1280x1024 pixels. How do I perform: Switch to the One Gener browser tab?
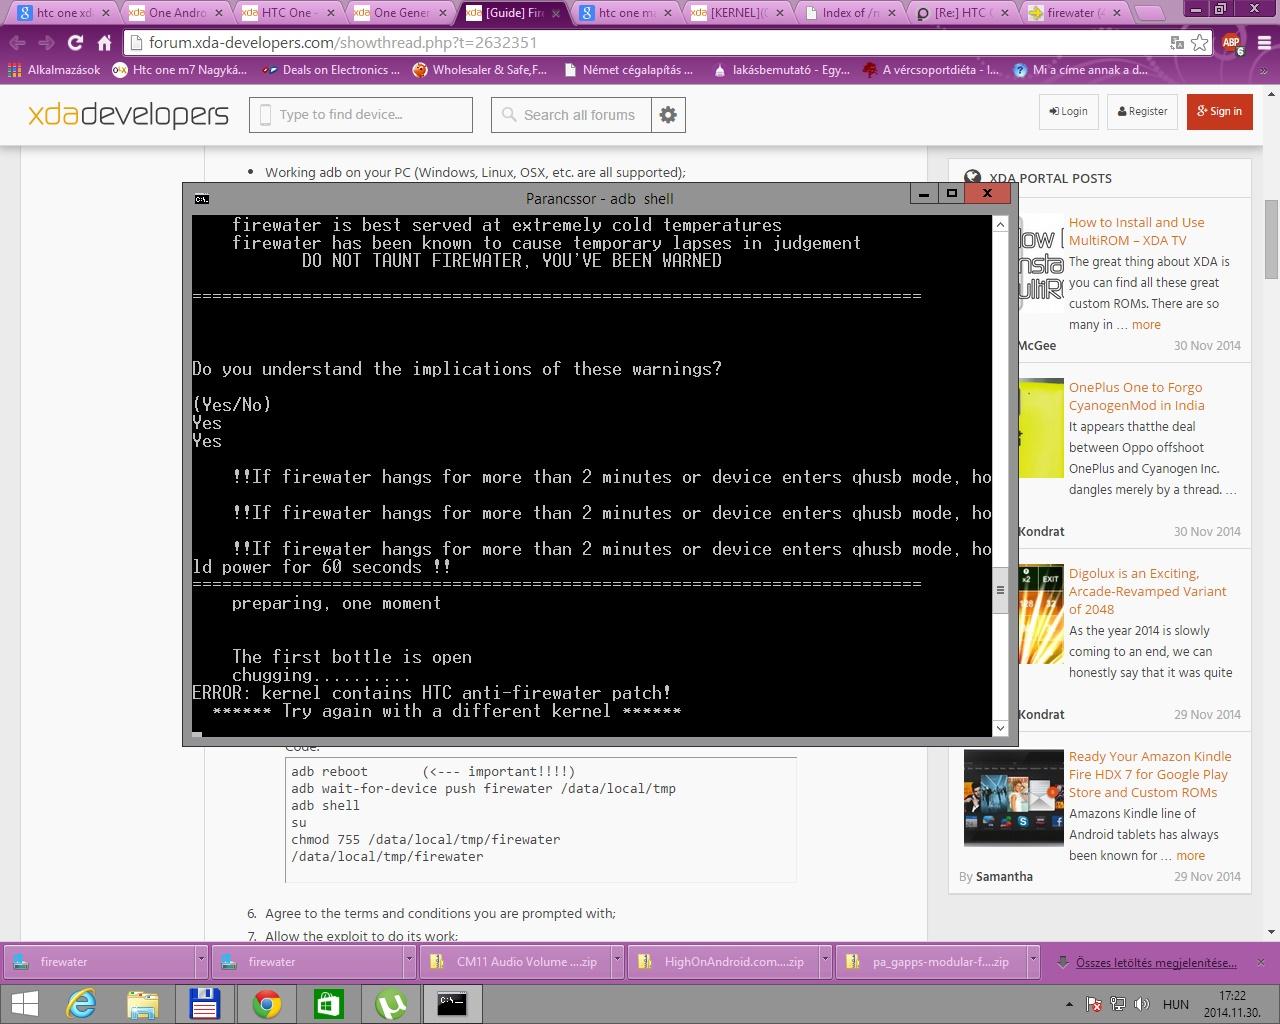click(x=400, y=13)
